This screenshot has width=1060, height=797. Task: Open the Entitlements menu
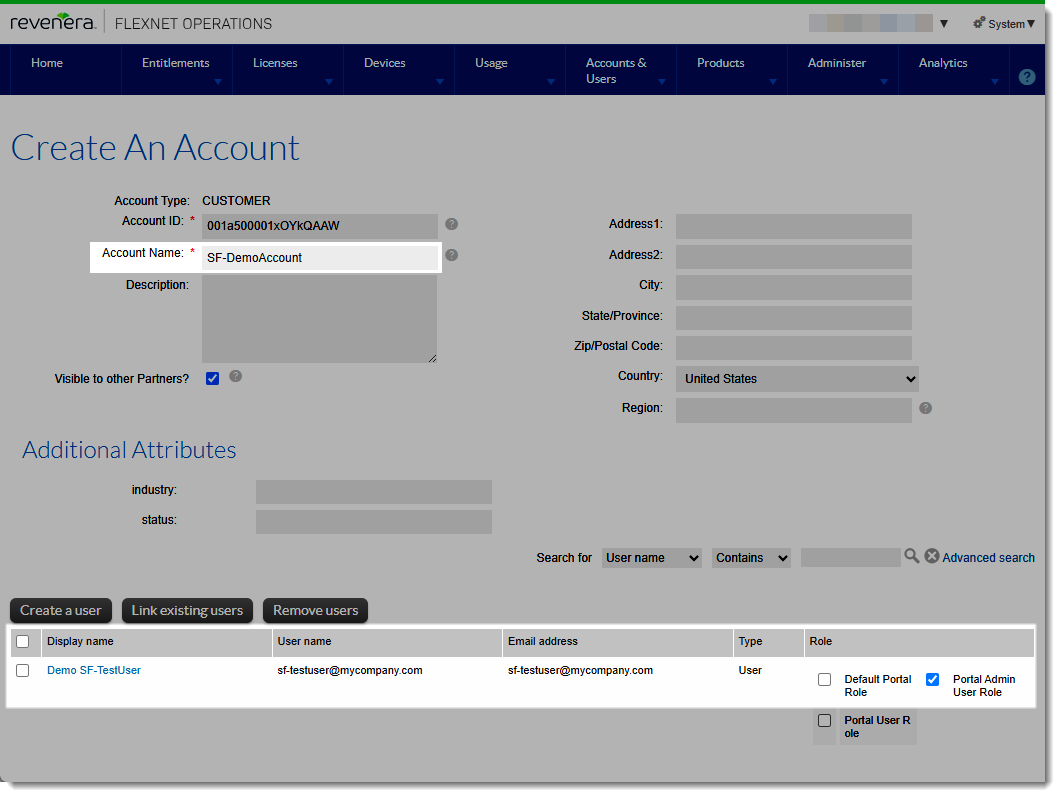point(176,63)
